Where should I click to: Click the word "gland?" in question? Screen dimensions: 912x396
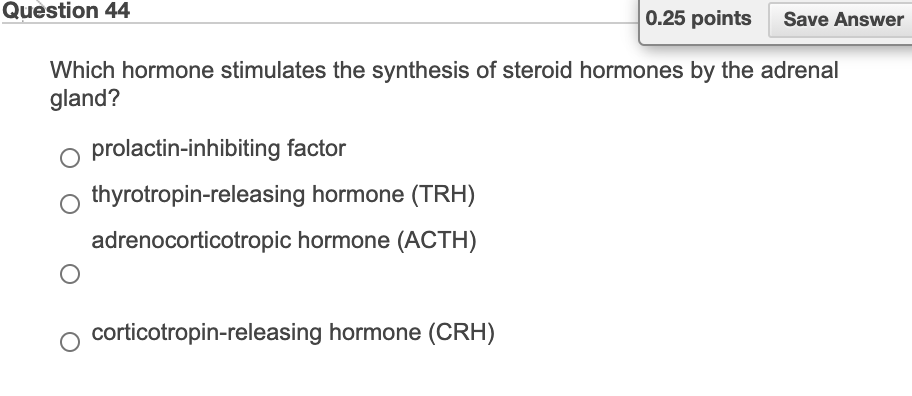(85, 99)
